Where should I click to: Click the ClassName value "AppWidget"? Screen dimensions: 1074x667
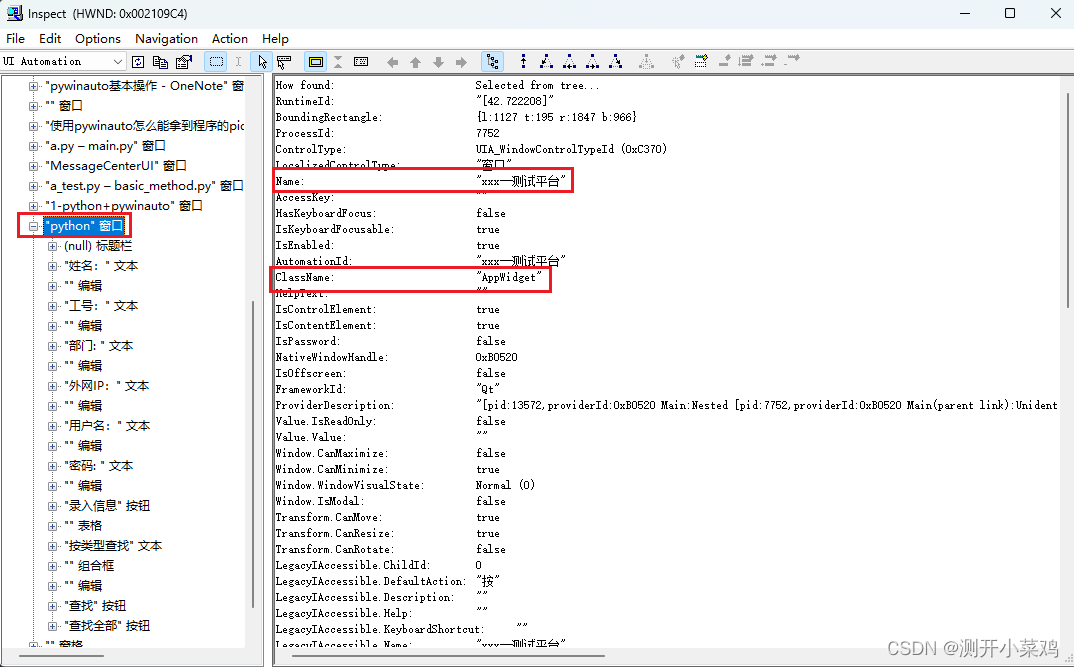tap(509, 277)
